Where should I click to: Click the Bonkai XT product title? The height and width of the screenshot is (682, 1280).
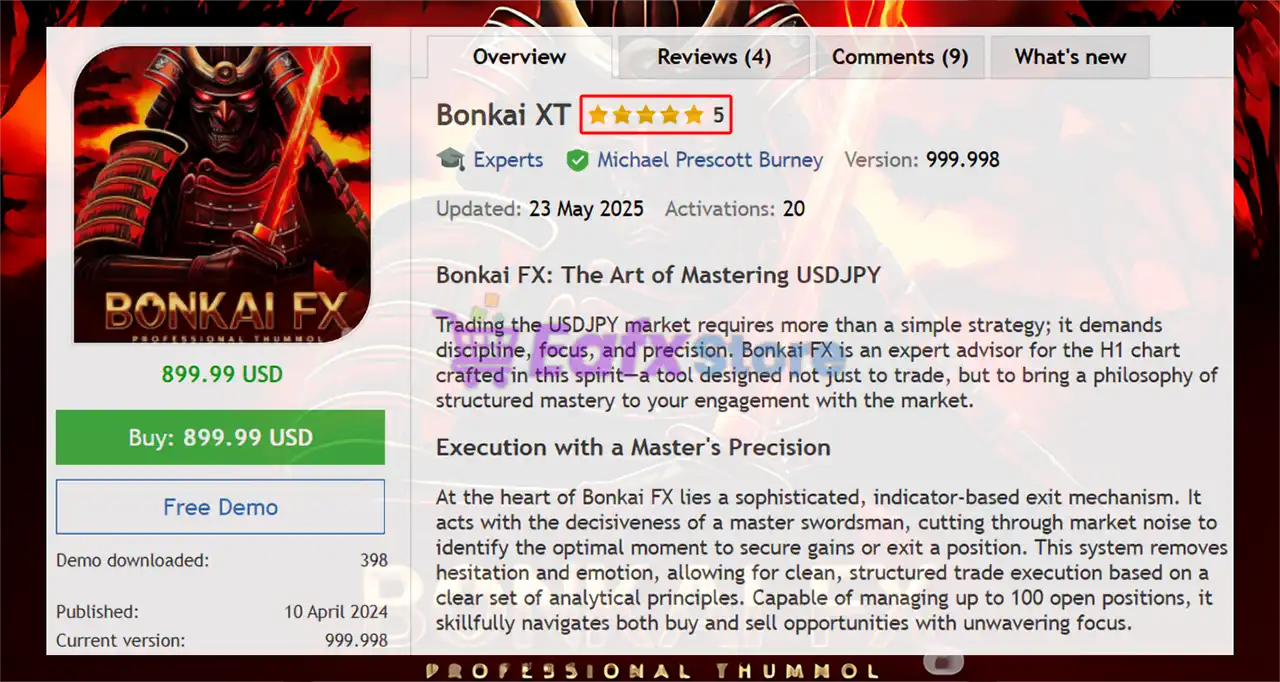503,115
